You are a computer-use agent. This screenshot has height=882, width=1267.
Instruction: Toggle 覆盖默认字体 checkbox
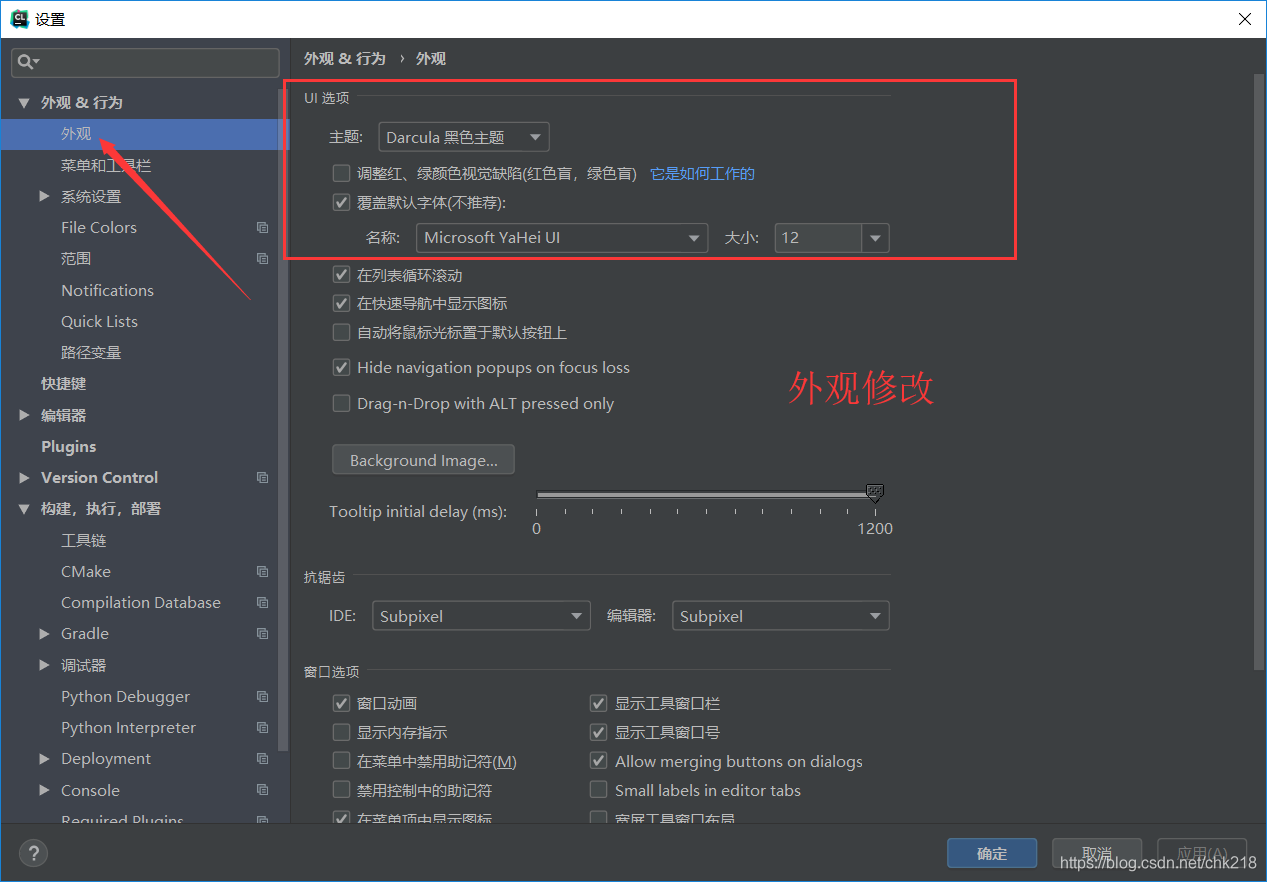(x=341, y=203)
